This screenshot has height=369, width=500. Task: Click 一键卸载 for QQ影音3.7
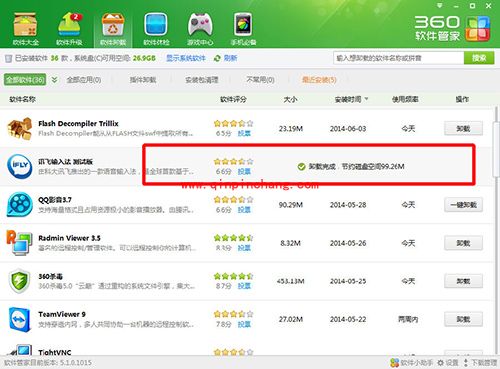point(463,204)
